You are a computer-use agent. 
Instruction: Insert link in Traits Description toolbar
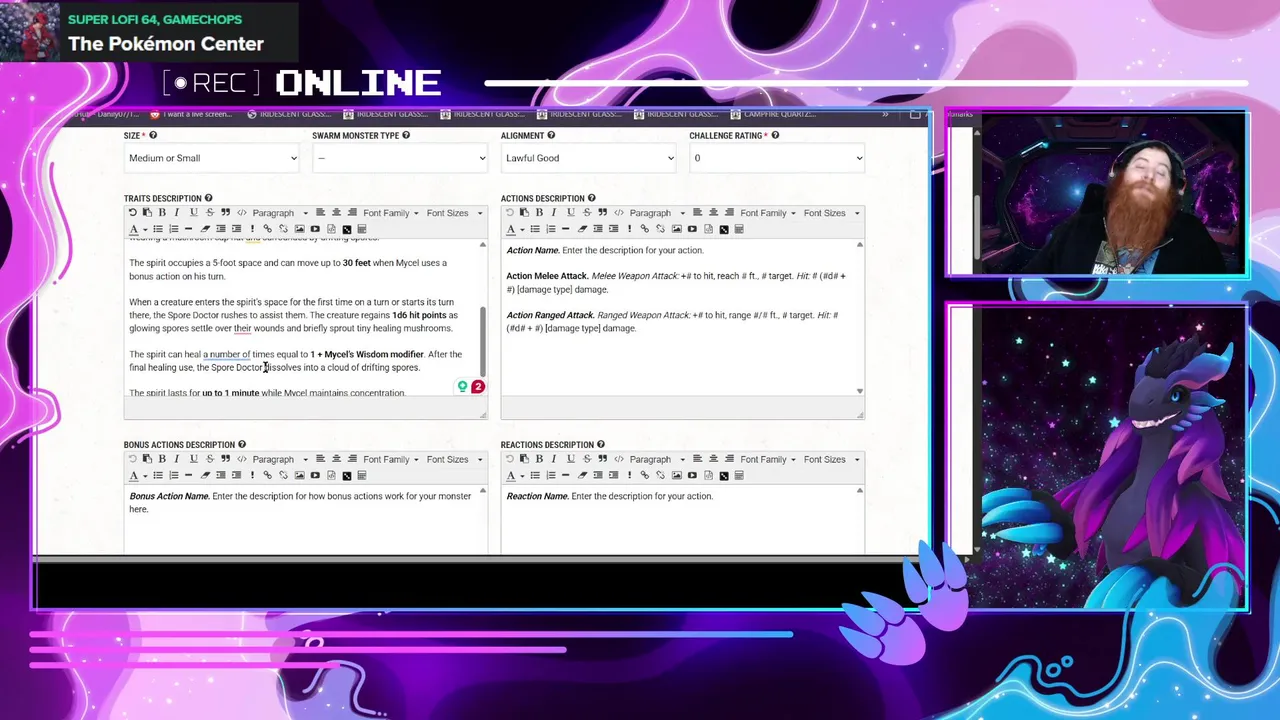(x=267, y=229)
